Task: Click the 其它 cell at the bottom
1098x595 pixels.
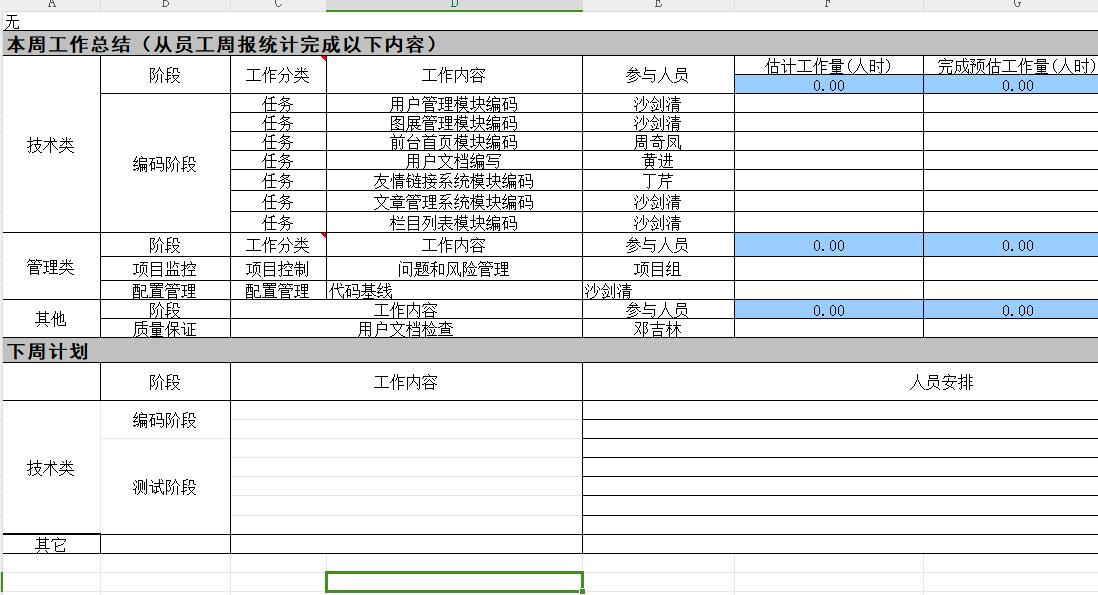Action: coord(50,544)
